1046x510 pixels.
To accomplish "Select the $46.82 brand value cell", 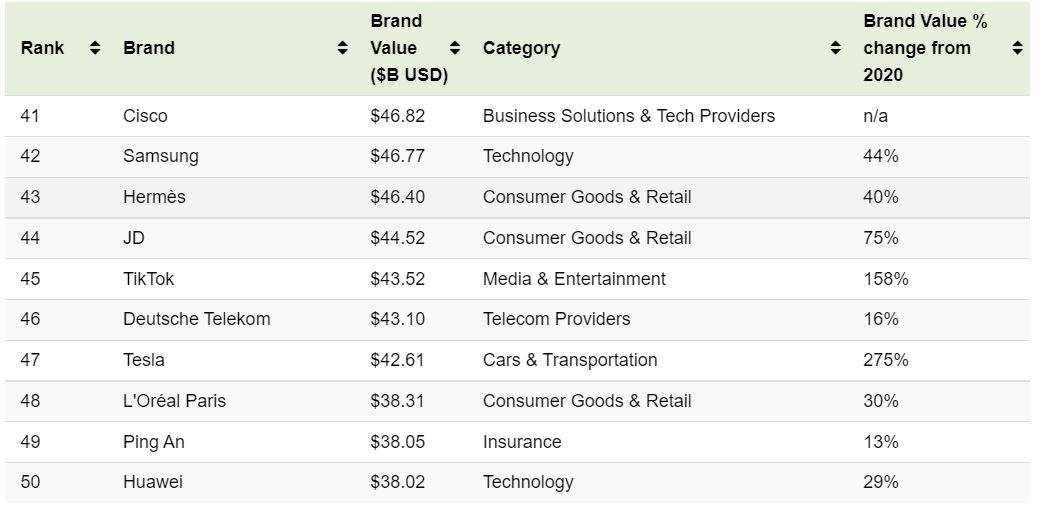I will 397,116.
